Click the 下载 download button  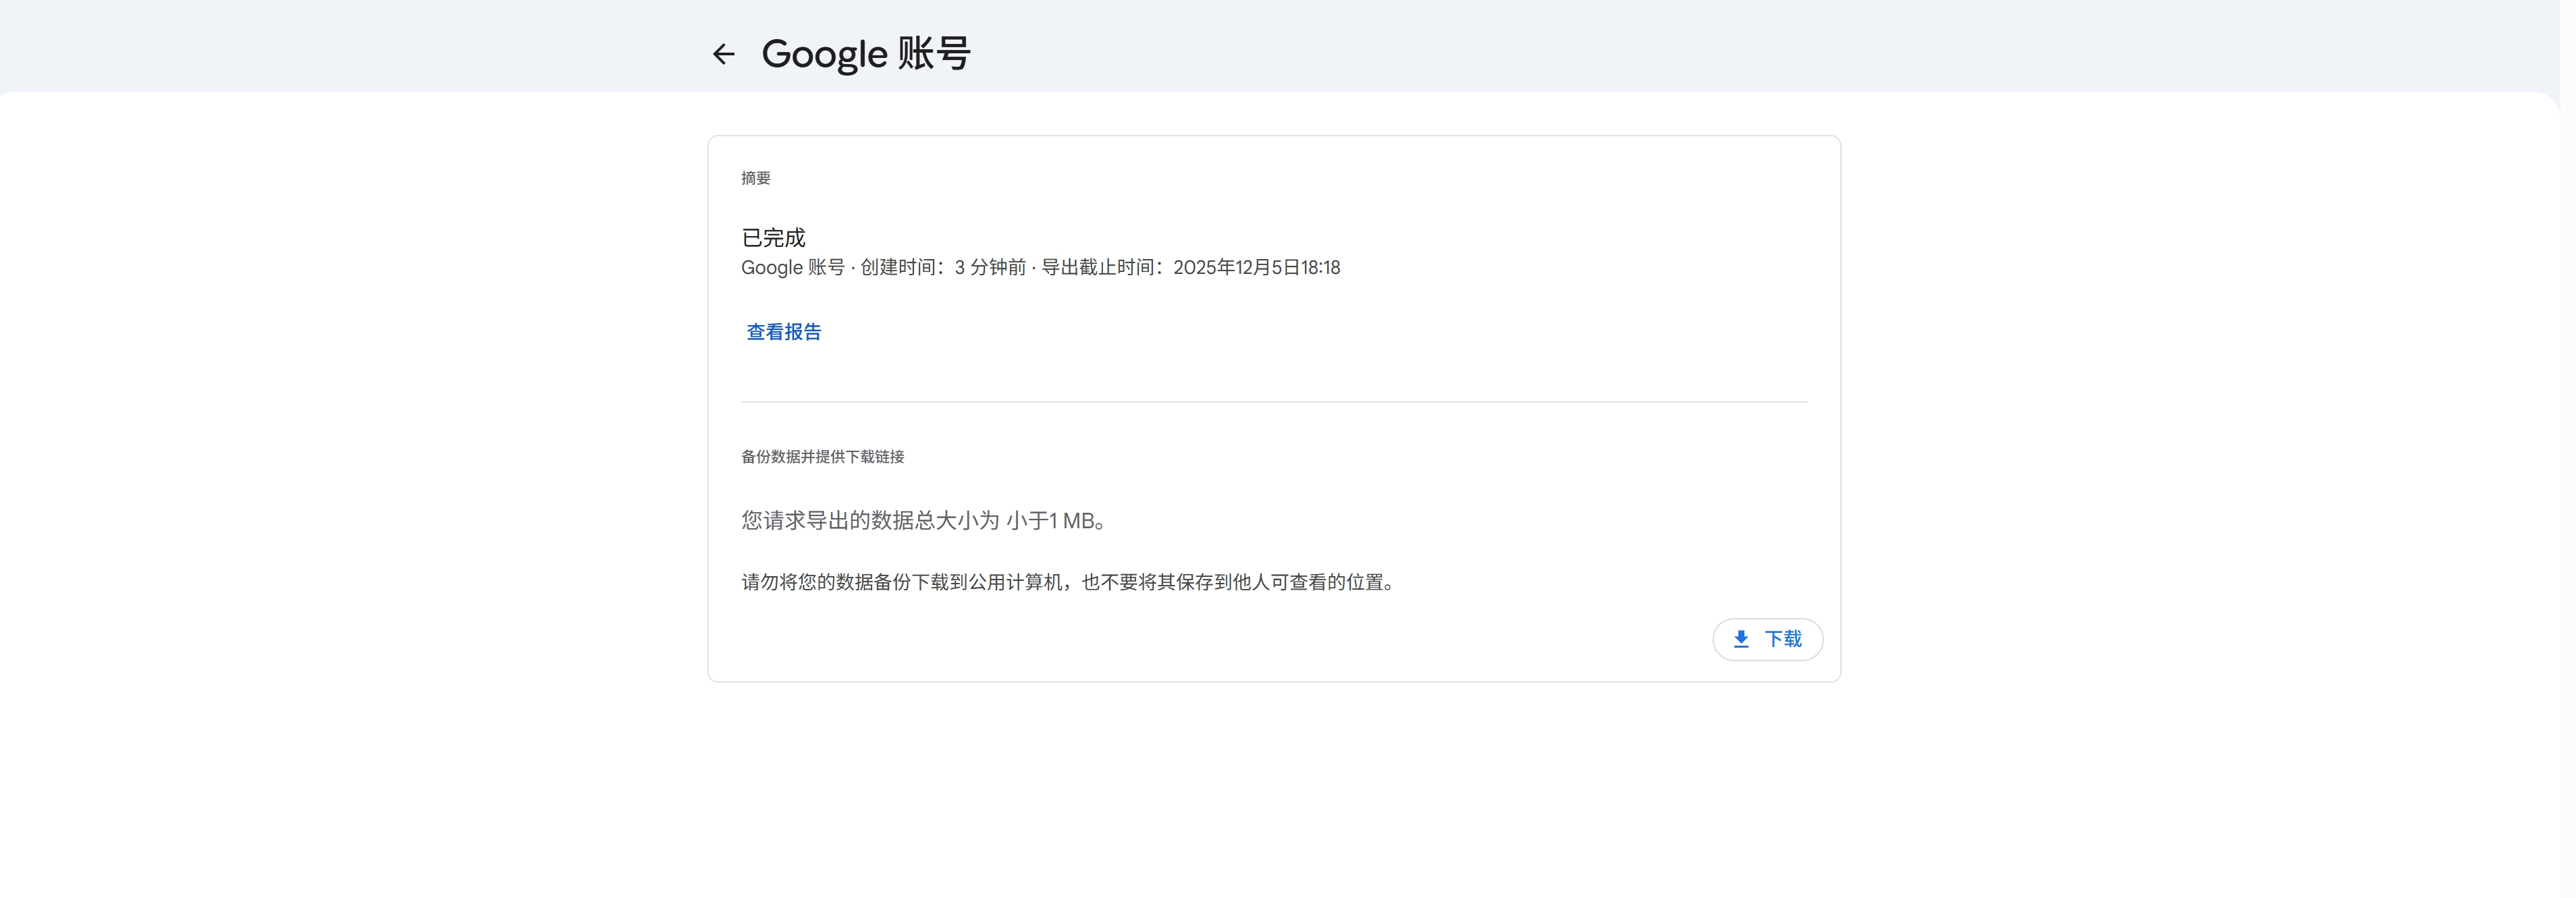[1767, 639]
